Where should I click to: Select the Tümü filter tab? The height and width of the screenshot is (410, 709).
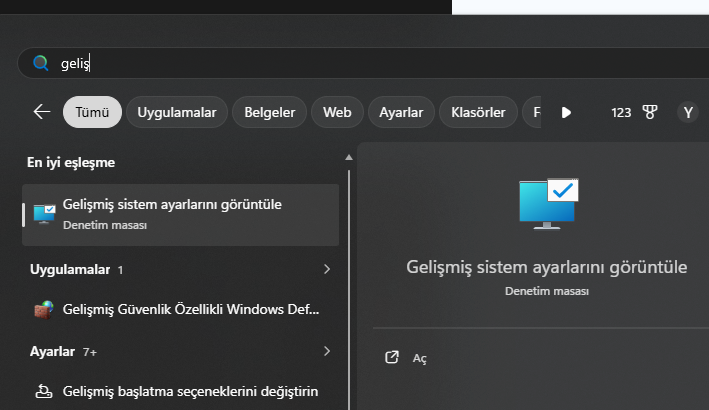pos(92,112)
